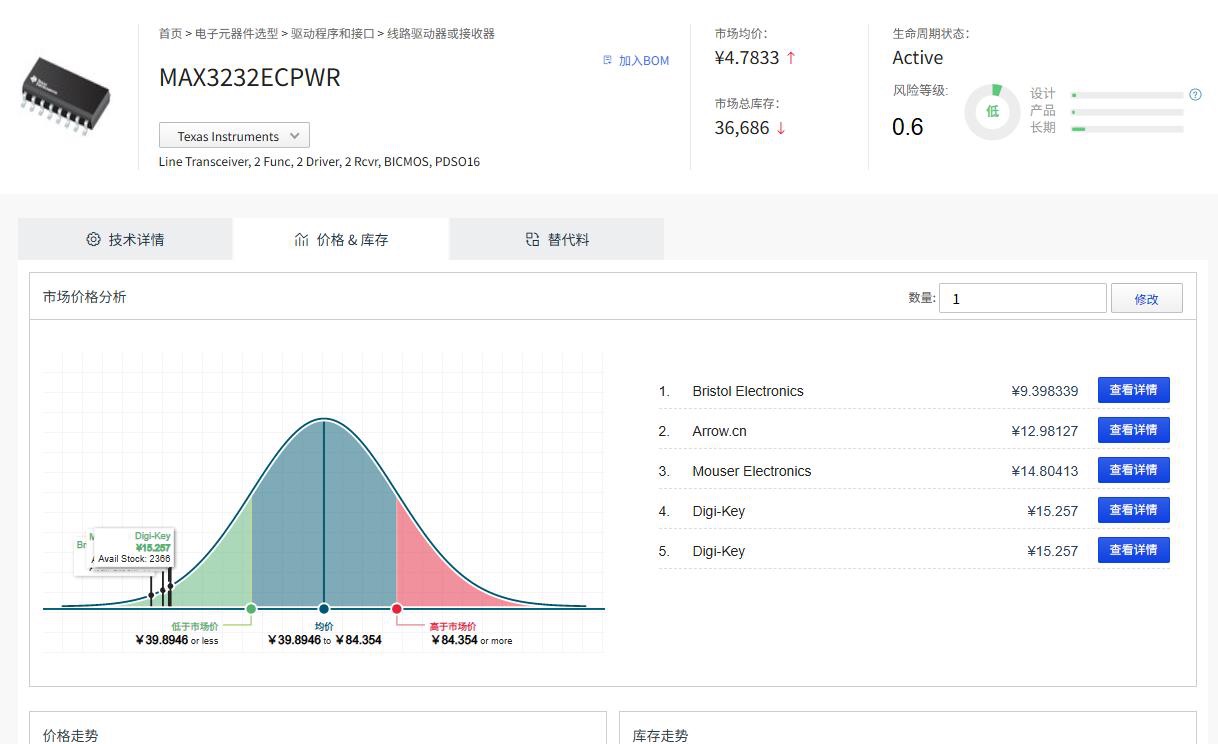1218x744 pixels.
Task: Click the gear icon on 技术详情 tab
Action: [x=93, y=239]
